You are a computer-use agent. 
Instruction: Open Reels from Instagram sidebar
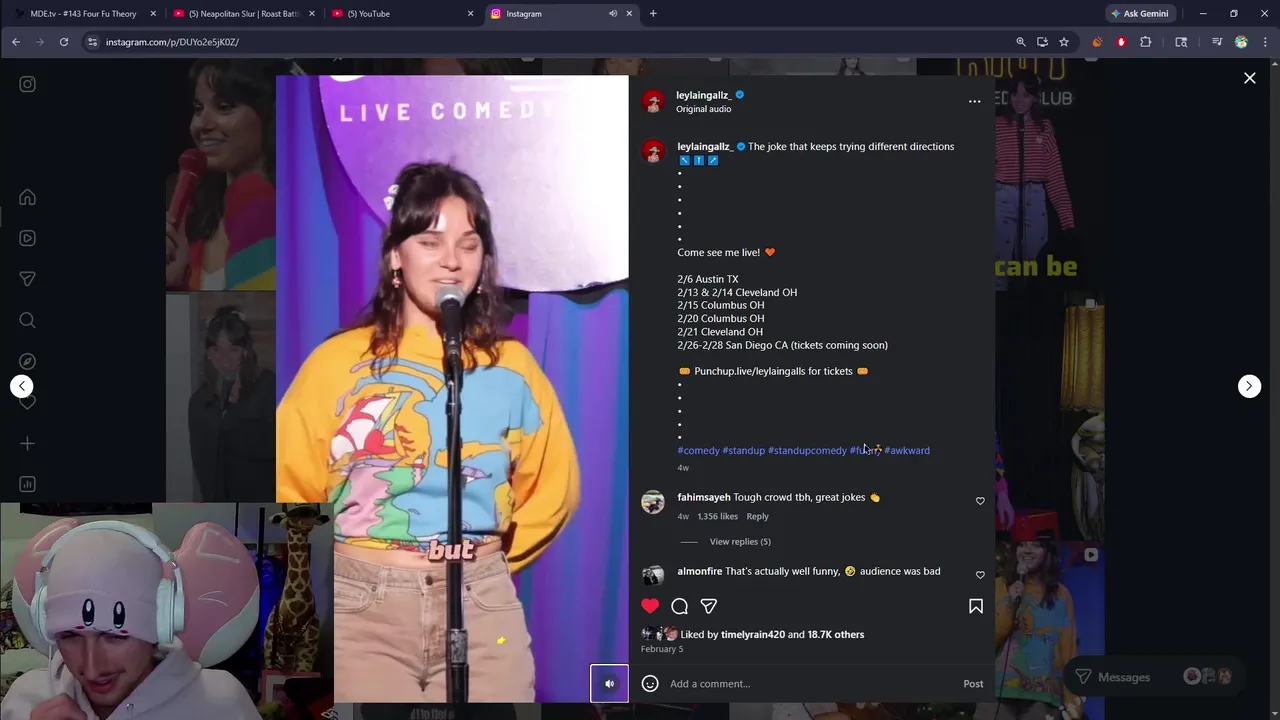27,238
